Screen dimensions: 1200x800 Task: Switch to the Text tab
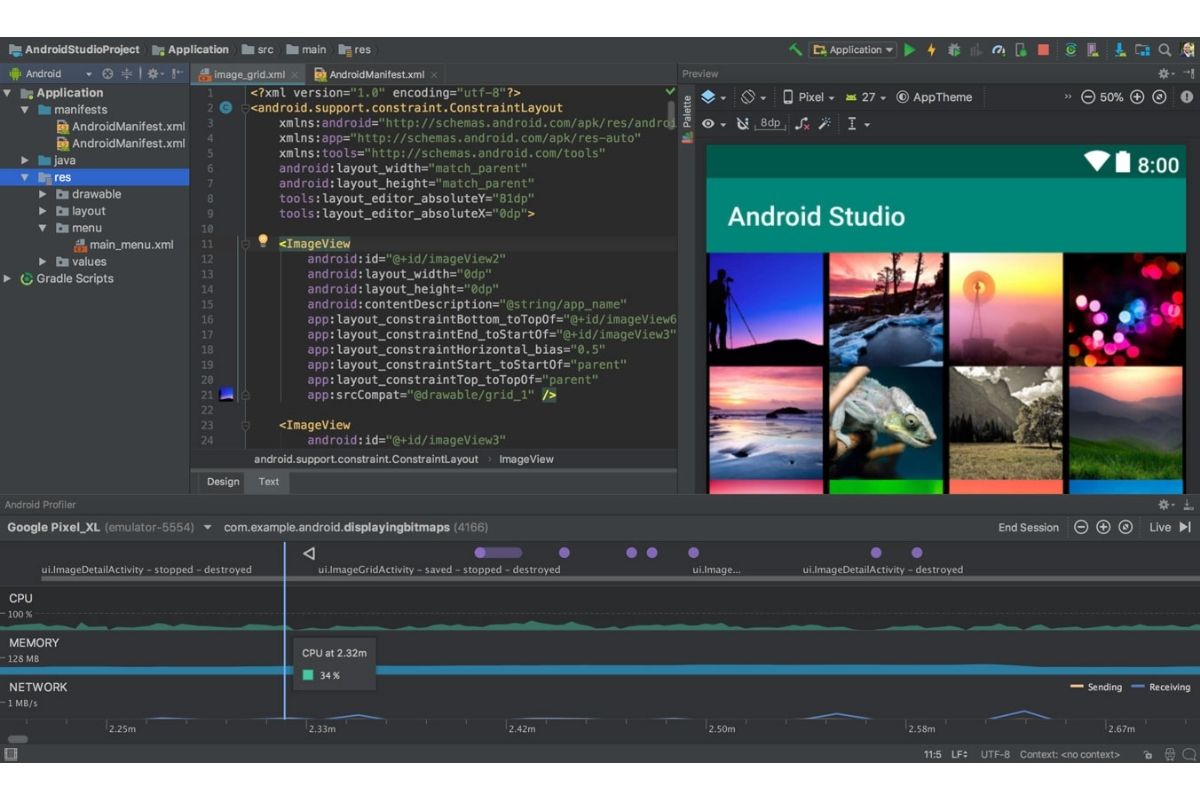click(x=269, y=482)
